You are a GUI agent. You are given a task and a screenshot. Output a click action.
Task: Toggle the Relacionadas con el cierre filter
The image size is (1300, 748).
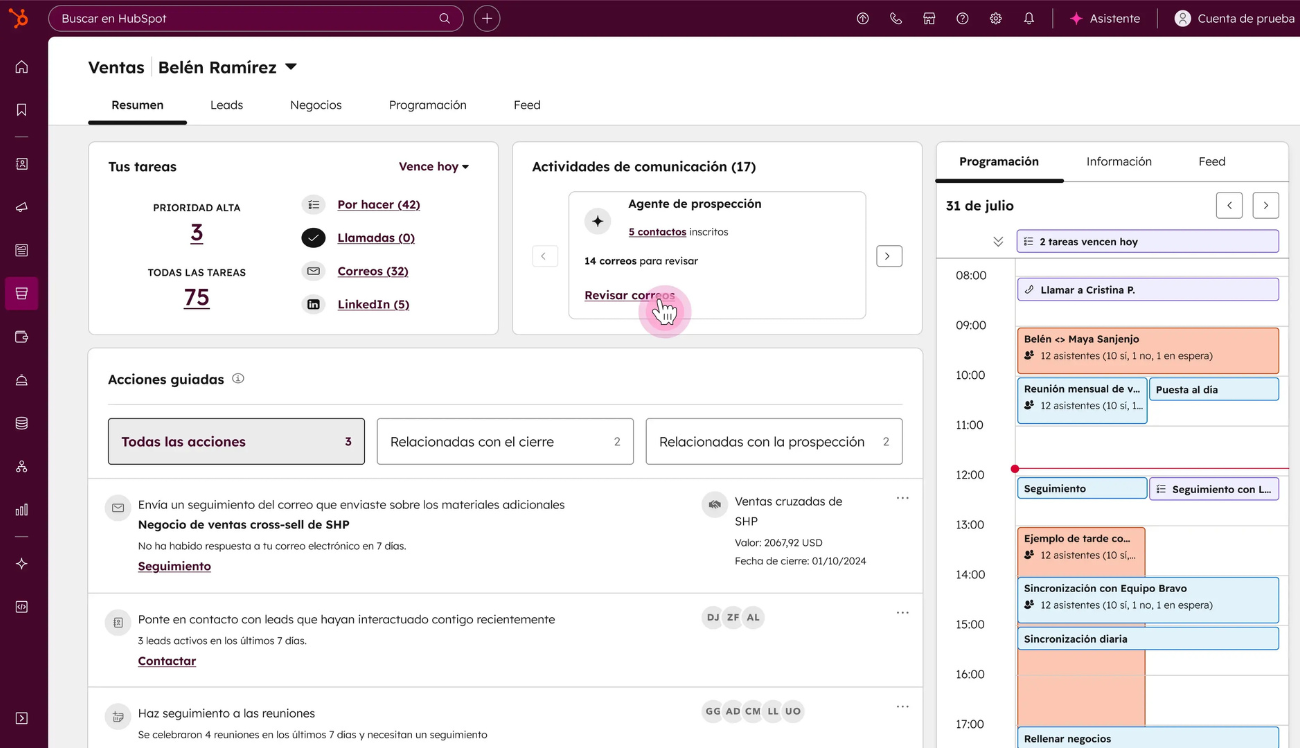[505, 441]
